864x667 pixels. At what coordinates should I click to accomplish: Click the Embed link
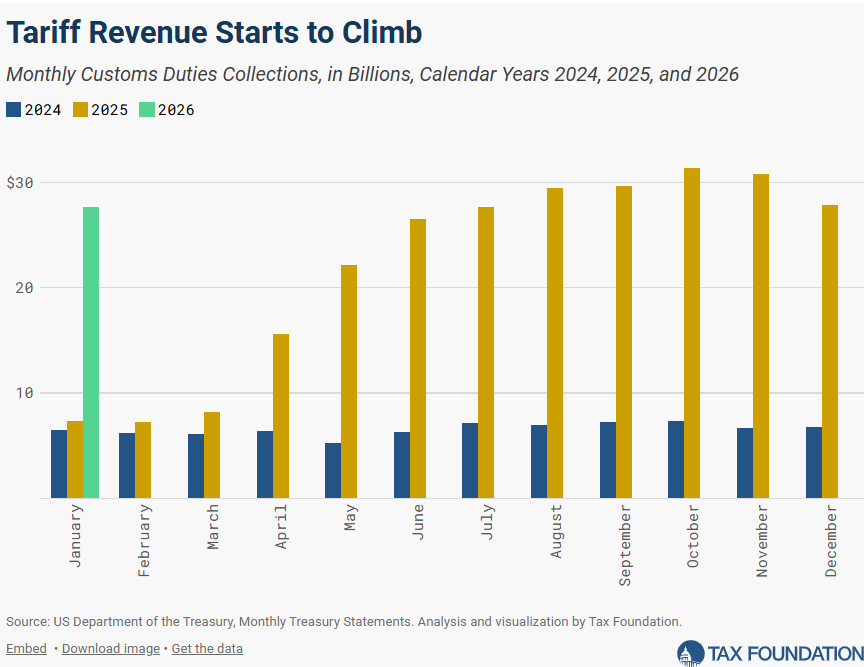coord(26,648)
